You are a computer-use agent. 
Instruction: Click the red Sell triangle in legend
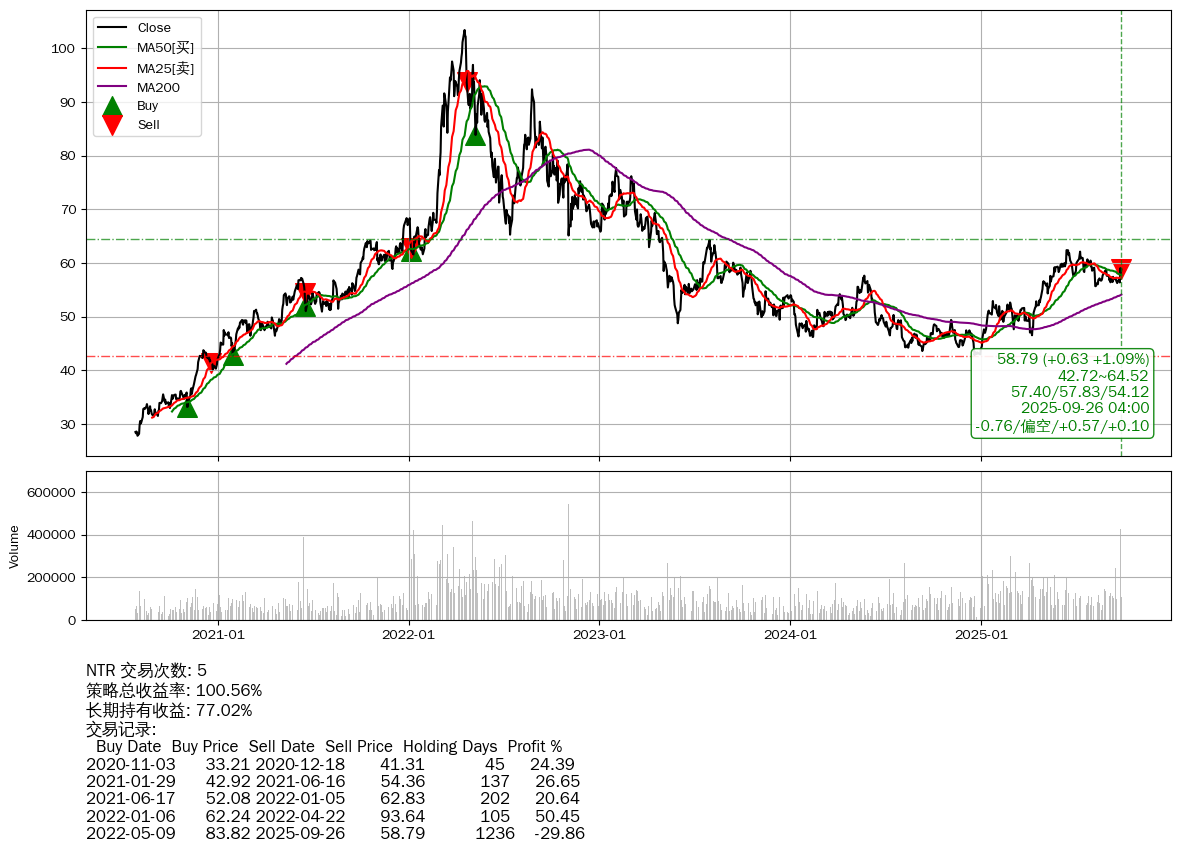[x=113, y=125]
